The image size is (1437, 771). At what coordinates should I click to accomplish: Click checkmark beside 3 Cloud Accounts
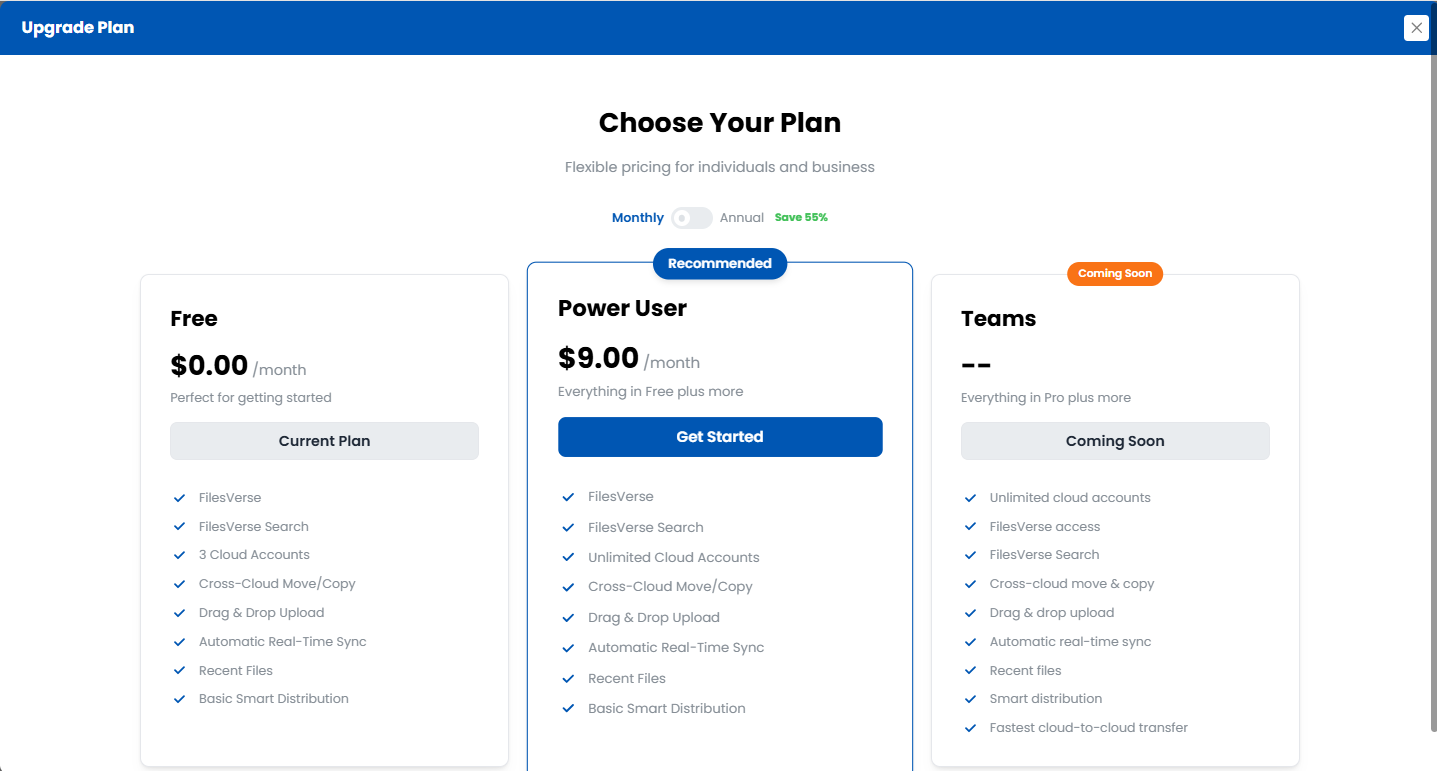click(180, 555)
